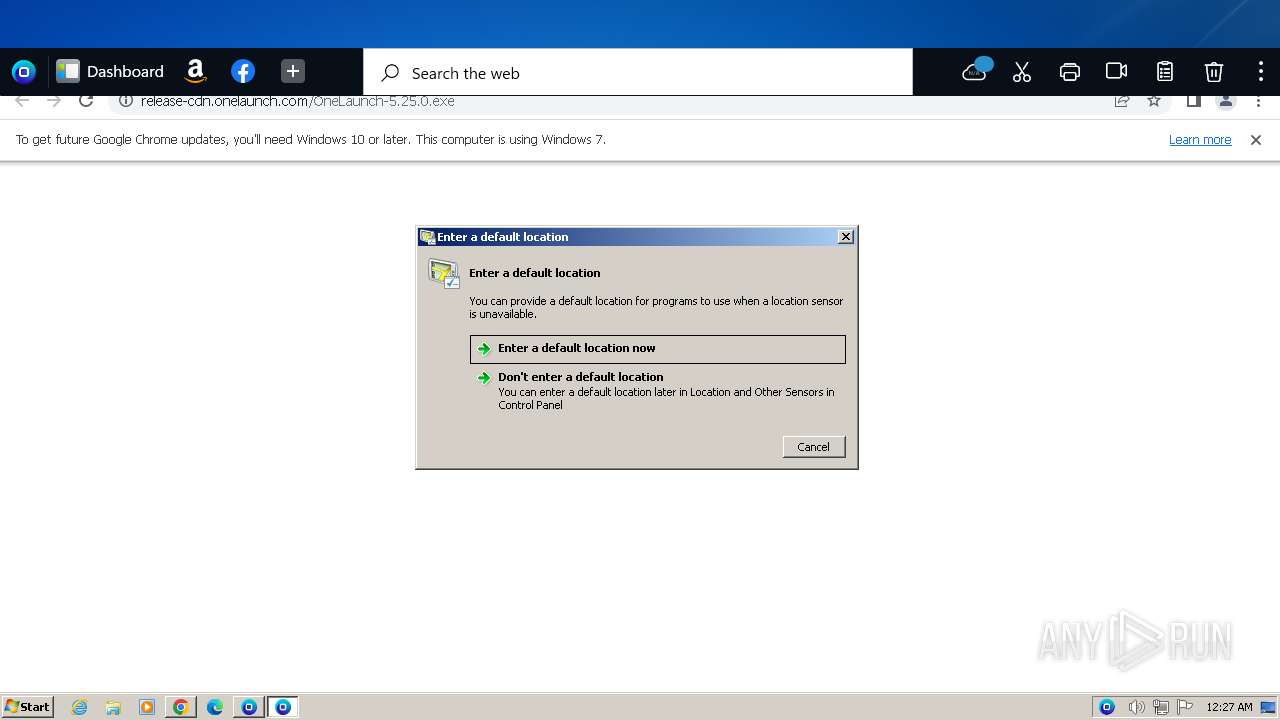Go forward in Chrome

[54, 101]
